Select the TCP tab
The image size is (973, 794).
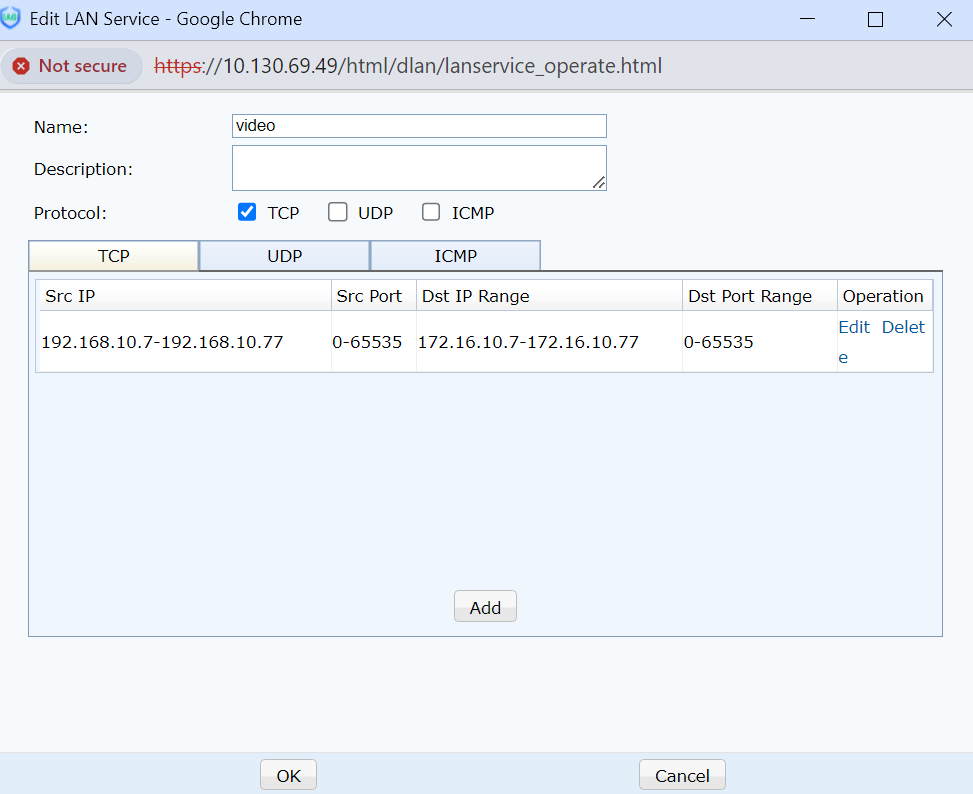click(114, 256)
